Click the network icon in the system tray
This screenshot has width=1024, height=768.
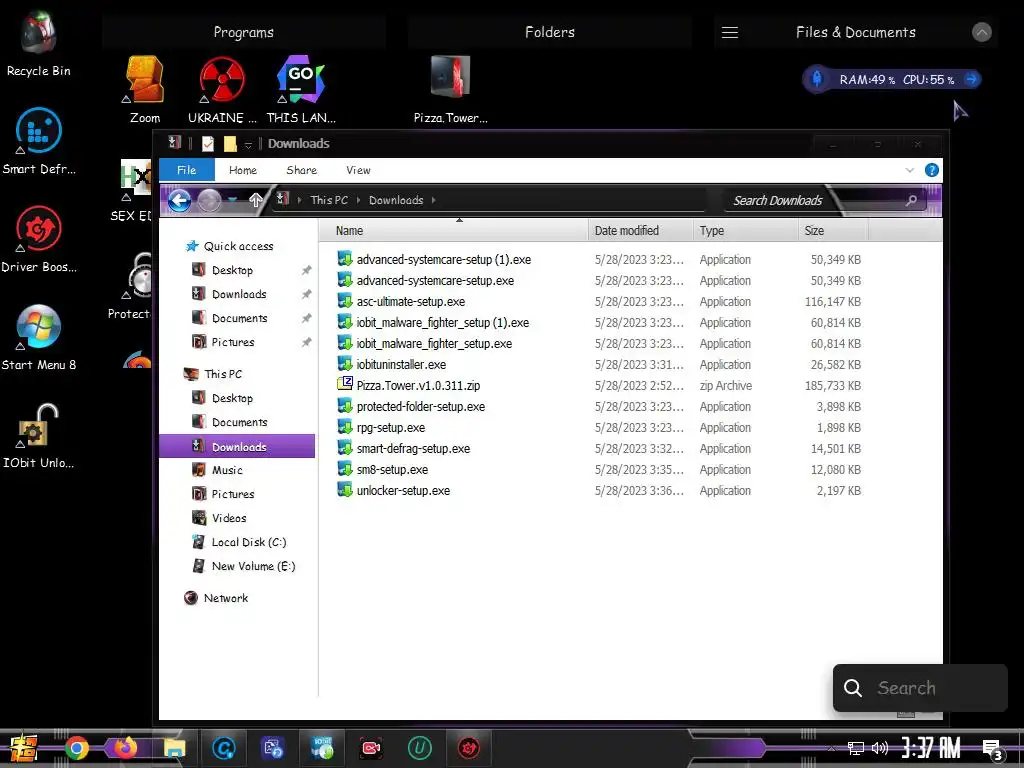pos(855,748)
